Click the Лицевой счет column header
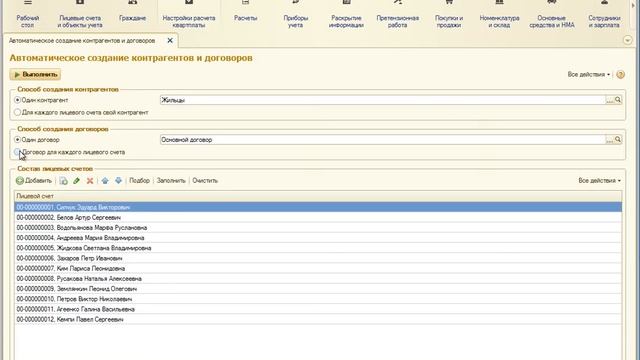The width and height of the screenshot is (640, 360). tap(318, 196)
